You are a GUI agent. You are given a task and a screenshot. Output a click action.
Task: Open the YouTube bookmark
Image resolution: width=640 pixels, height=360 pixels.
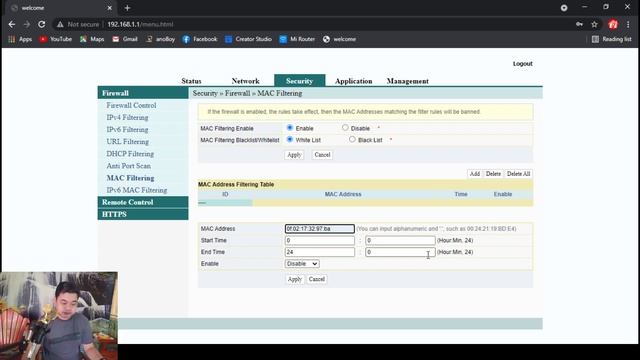[56, 39]
